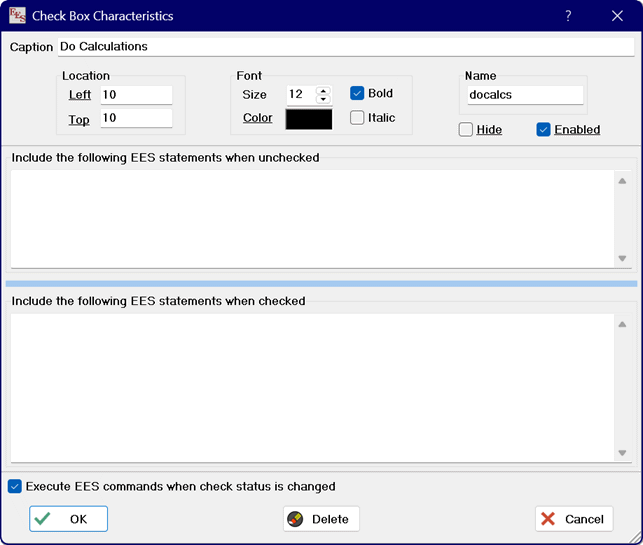Click the OK button with green checkmark
643x545 pixels.
coord(68,518)
